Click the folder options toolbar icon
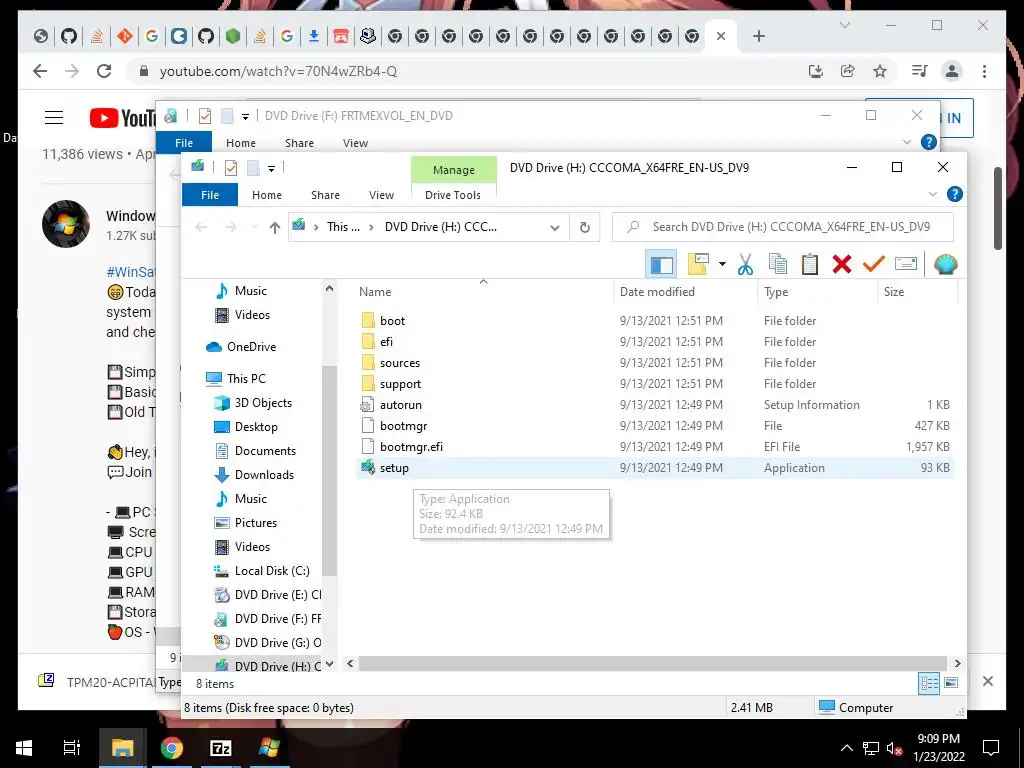1024x768 pixels. (x=698, y=264)
